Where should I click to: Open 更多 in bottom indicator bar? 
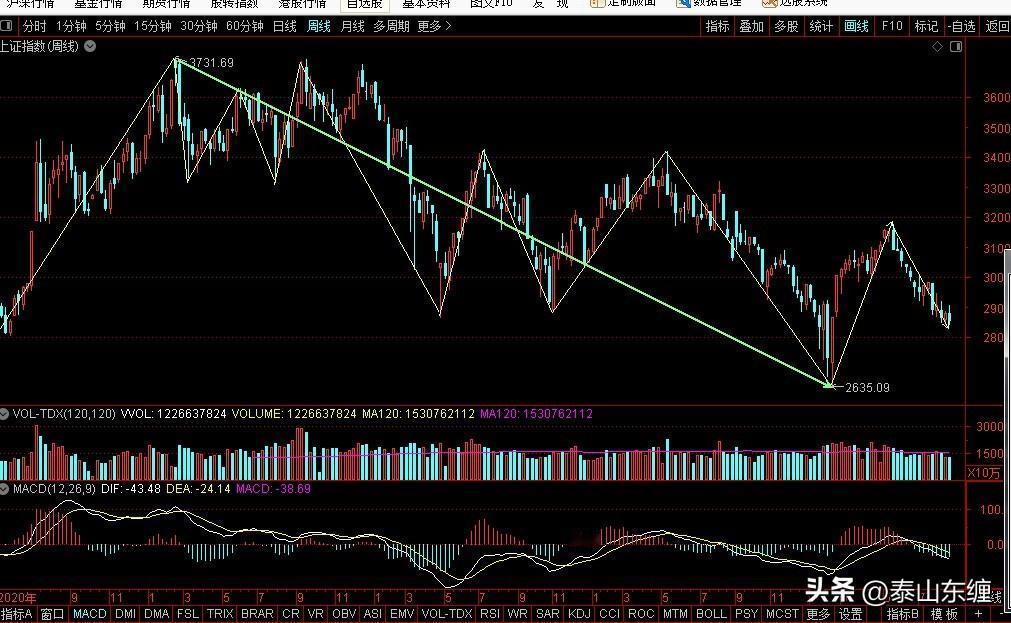(818, 614)
